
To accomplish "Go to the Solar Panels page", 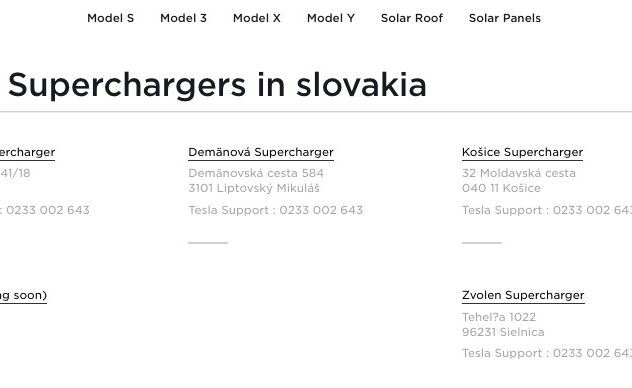I will [505, 18].
